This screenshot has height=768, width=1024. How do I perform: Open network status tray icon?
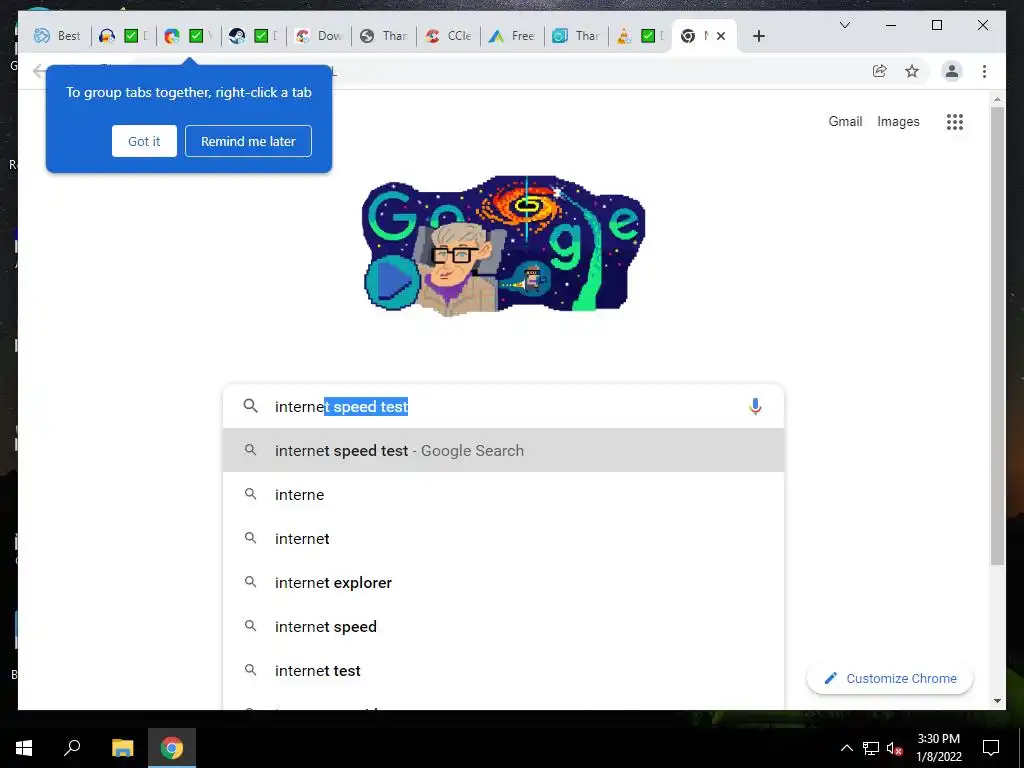(871, 748)
